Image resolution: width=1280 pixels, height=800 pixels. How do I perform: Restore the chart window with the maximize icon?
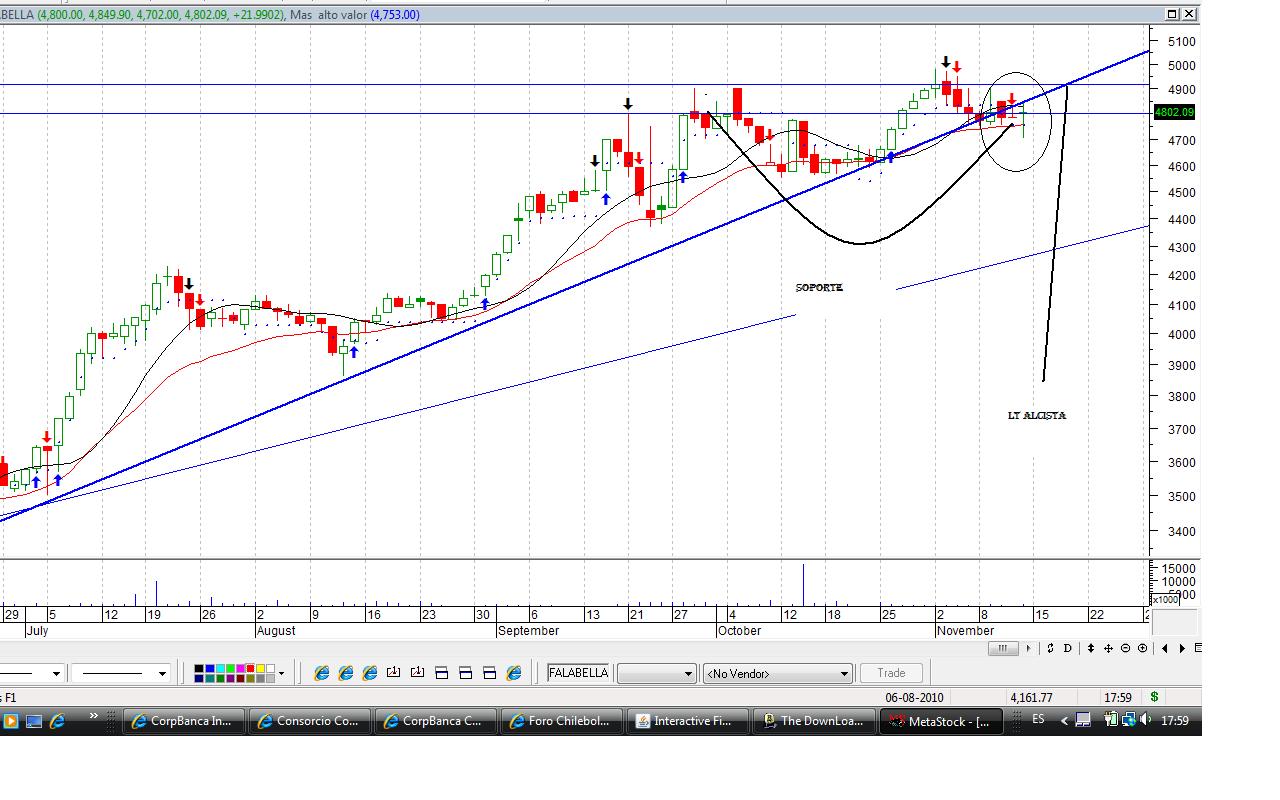tap(1172, 14)
